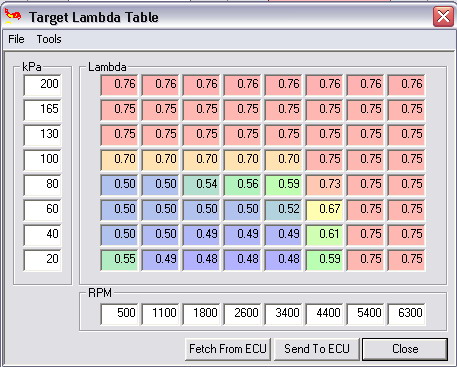This screenshot has height=367, width=457.
Task: Select the 0.76 cell for 200 kPa, 500 RPM
Action: (119, 85)
